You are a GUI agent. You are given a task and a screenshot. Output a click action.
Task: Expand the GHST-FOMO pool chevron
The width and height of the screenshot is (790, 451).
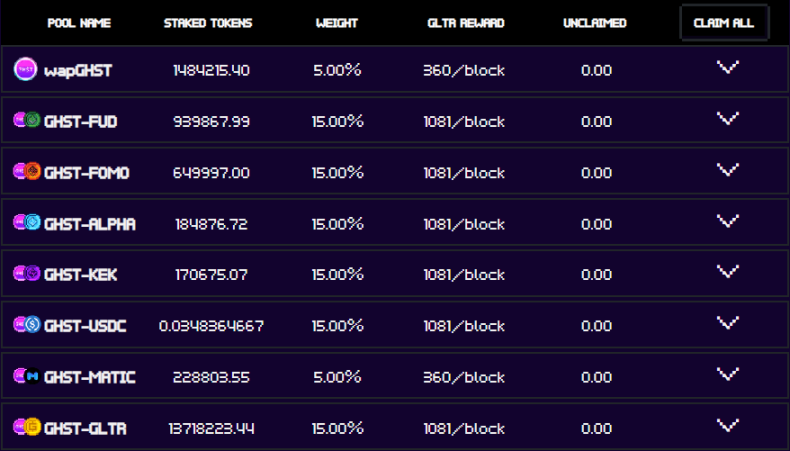click(728, 170)
